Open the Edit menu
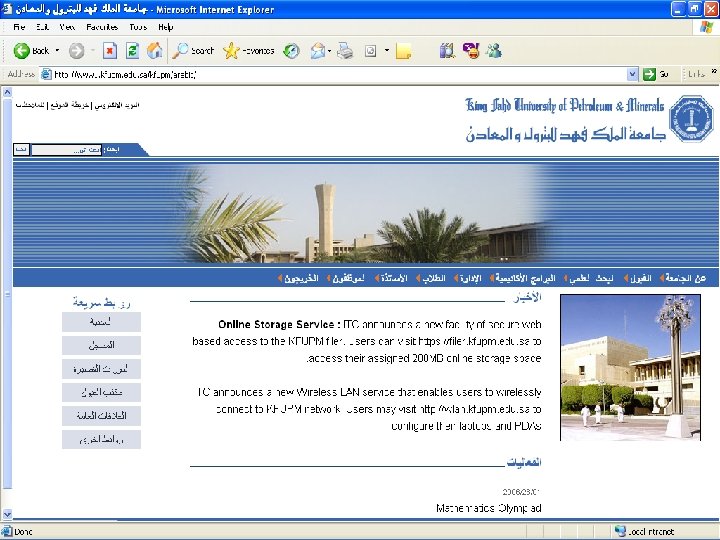Screen dimensions: 720x540 coord(43,27)
